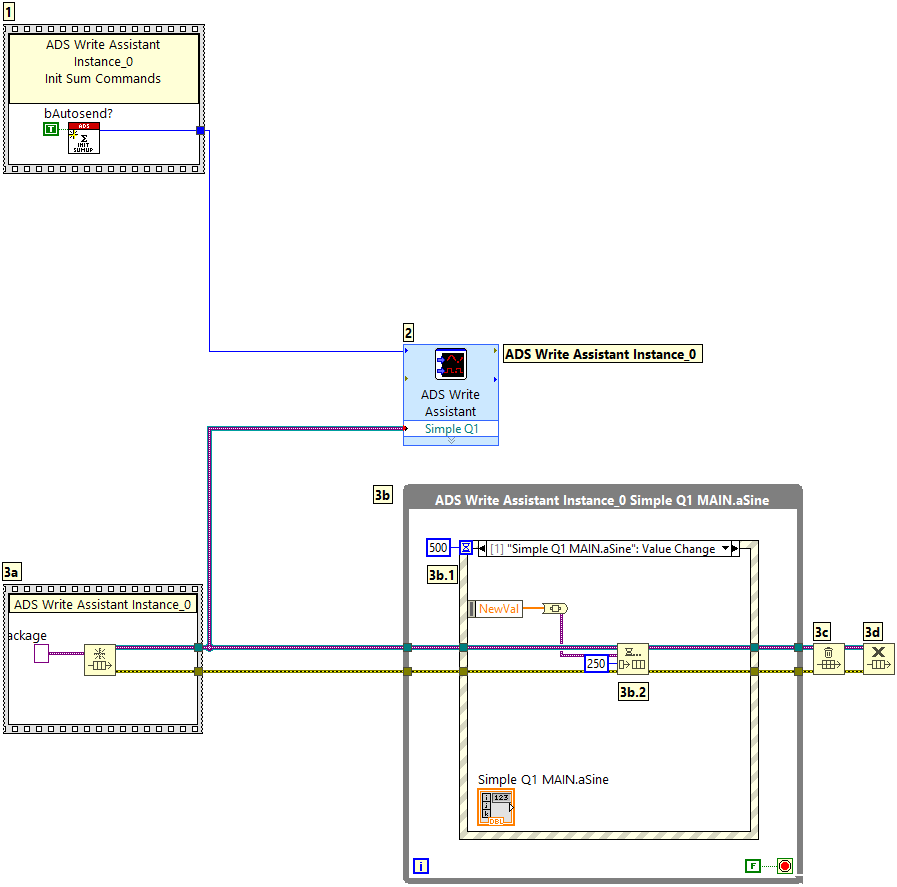Toggle the False constant near loop stop
The height and width of the screenshot is (887, 897).
tap(753, 866)
